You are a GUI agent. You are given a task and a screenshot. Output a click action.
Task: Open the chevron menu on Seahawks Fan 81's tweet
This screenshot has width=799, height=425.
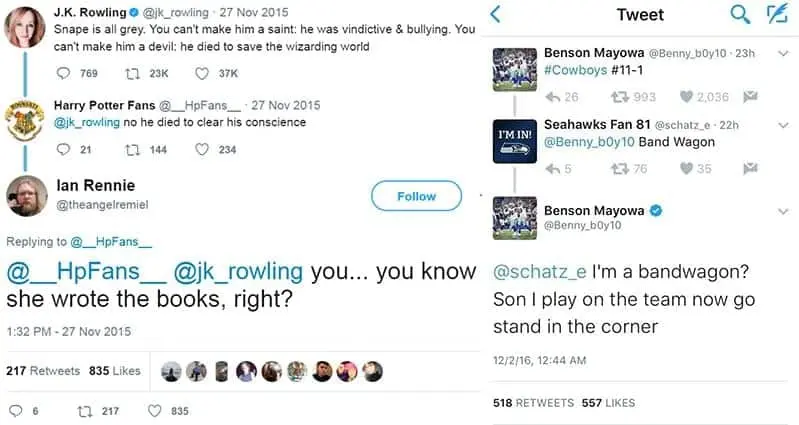(782, 125)
